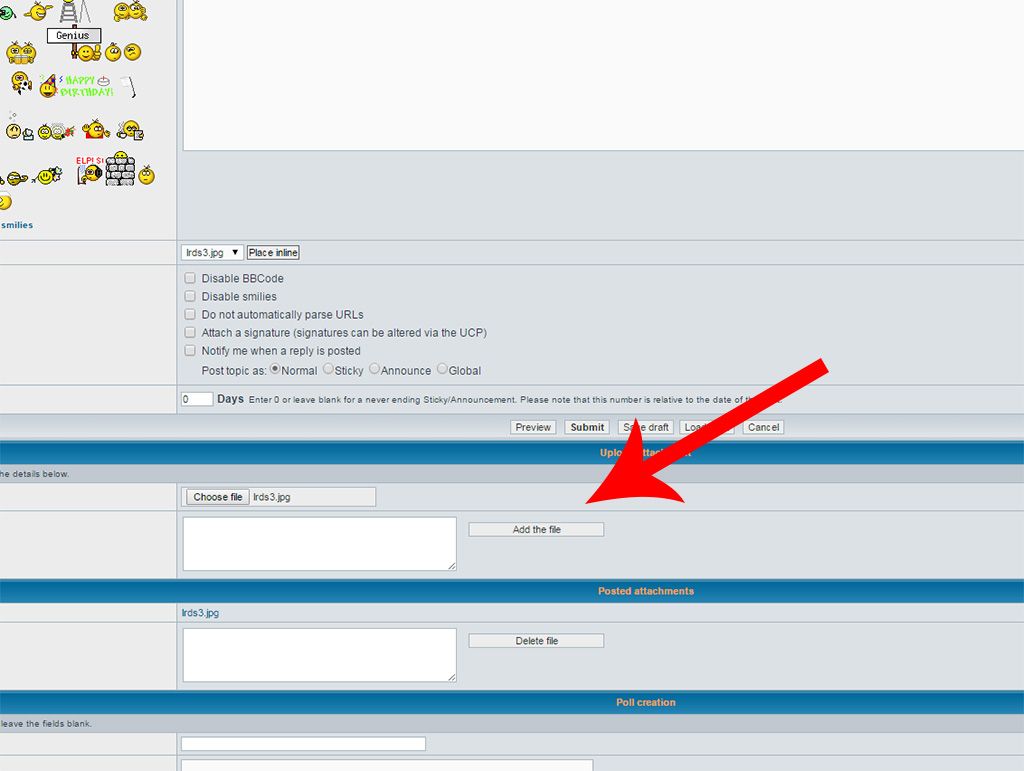Insert the beer-clinking smileys emoticon
Image resolution: width=1024 pixels, height=771 pixels.
pos(21,52)
